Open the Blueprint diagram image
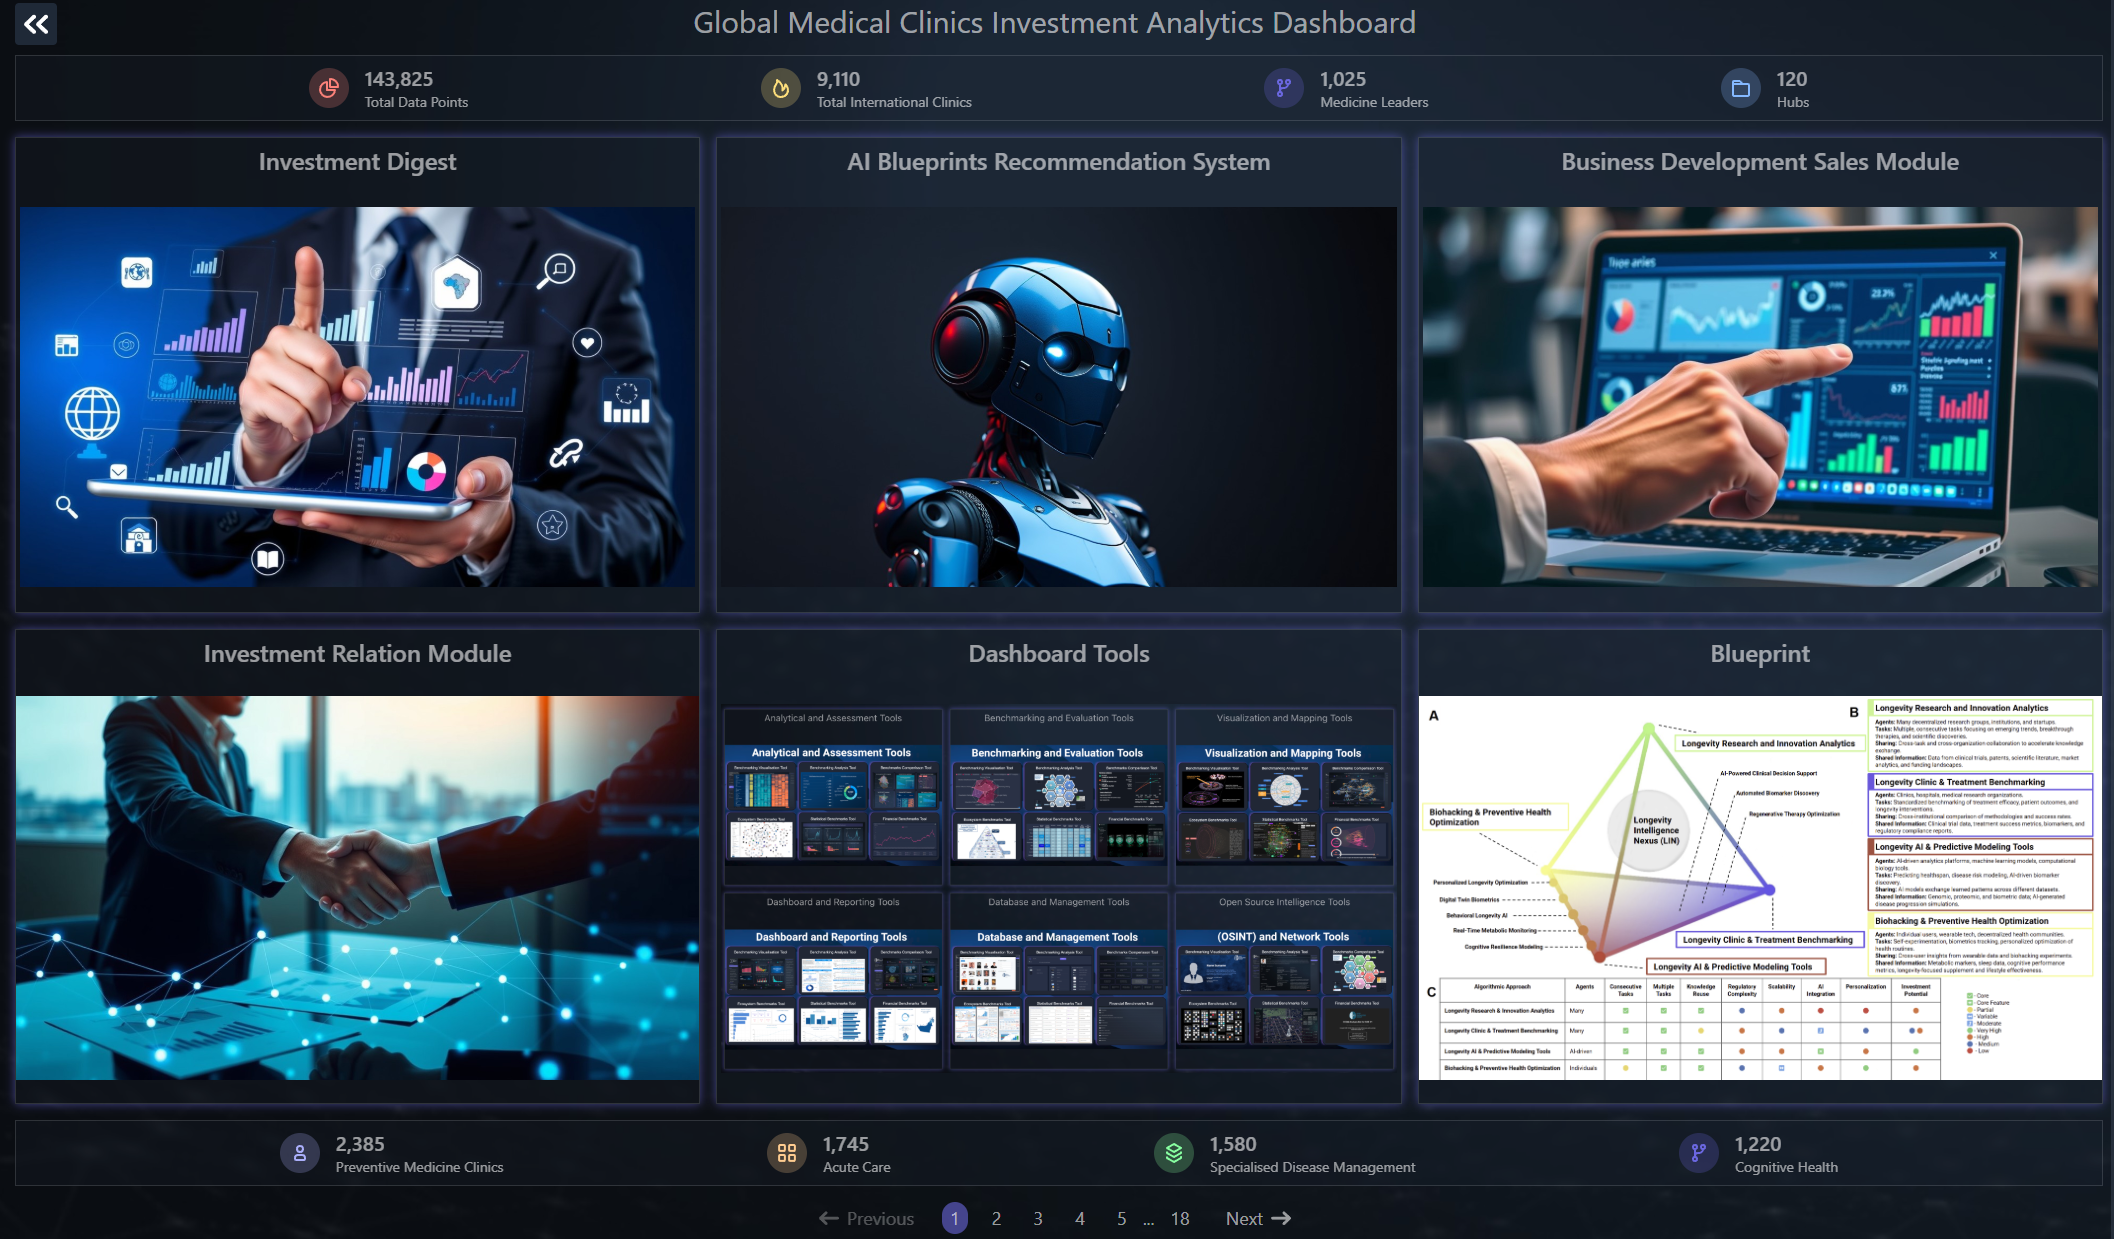 coord(1759,887)
